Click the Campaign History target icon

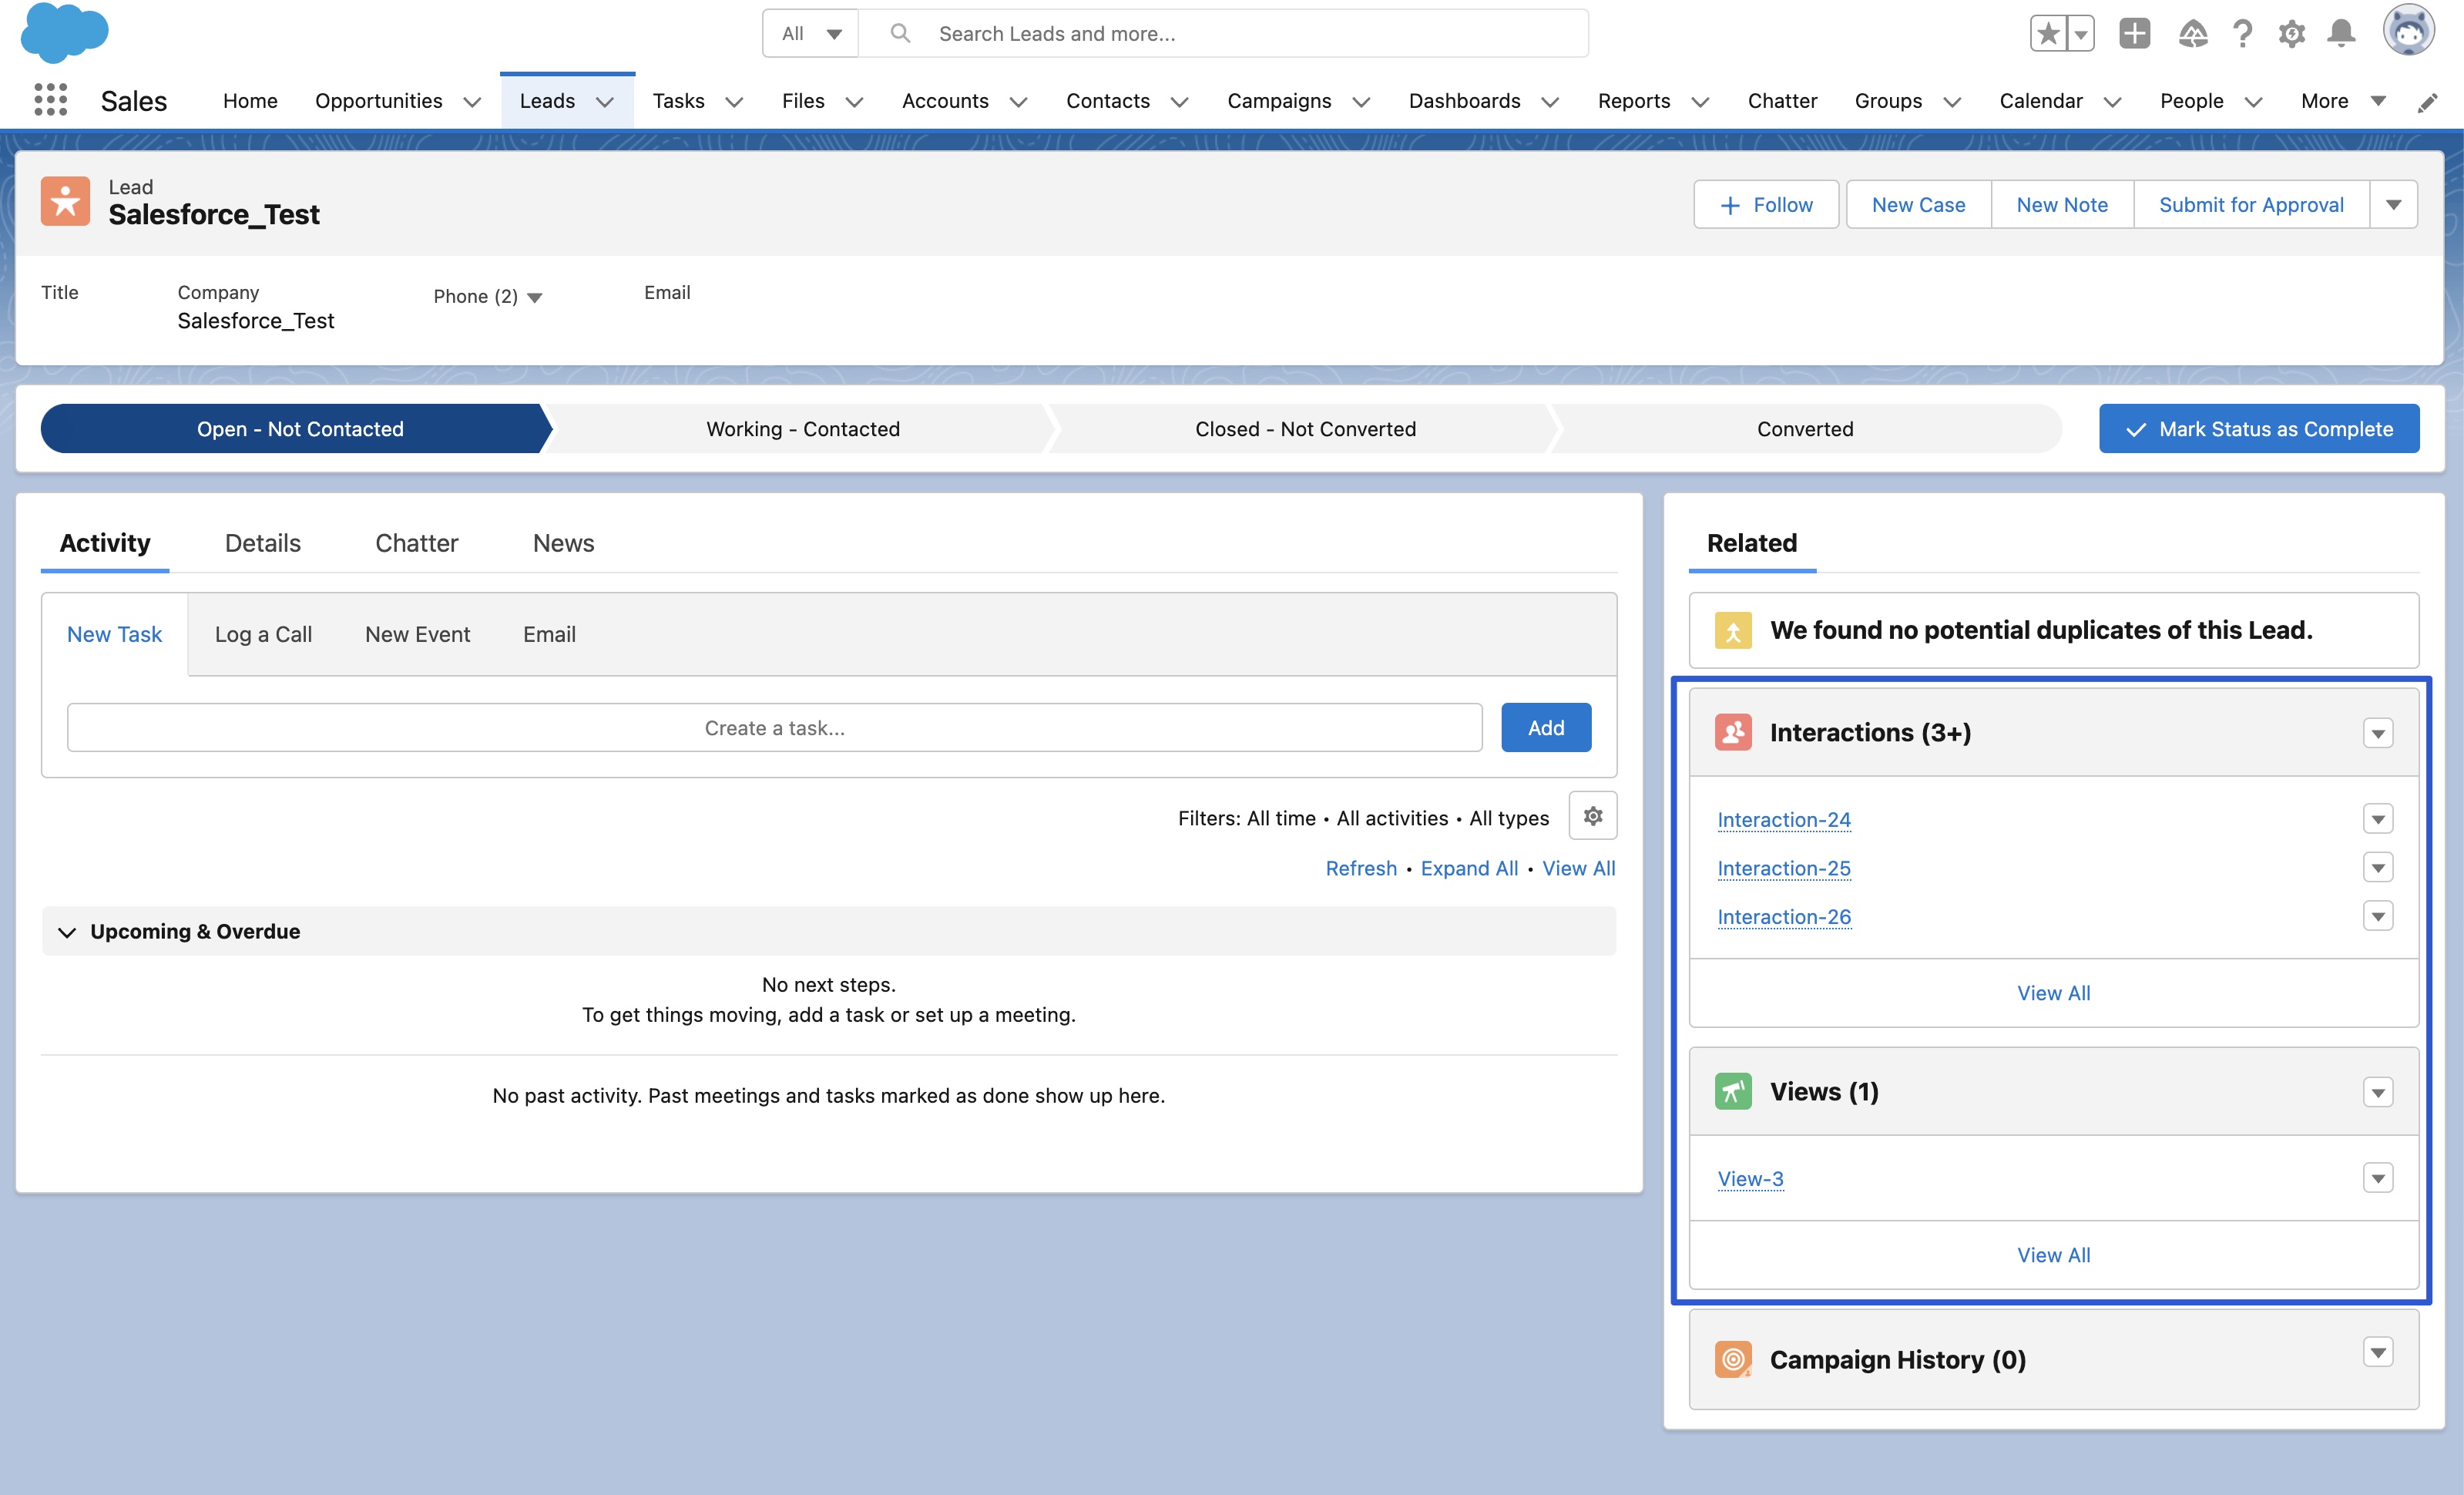[1733, 1359]
